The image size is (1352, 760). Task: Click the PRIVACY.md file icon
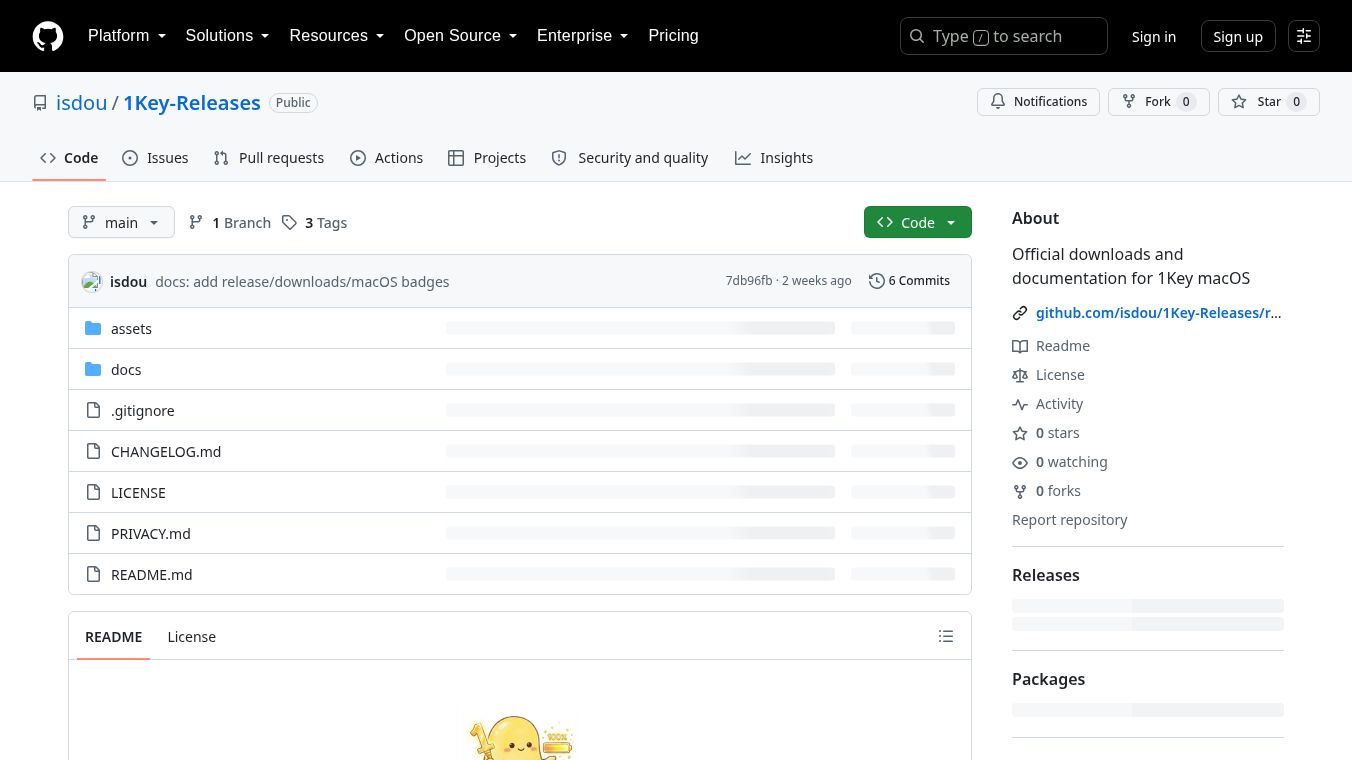93,533
